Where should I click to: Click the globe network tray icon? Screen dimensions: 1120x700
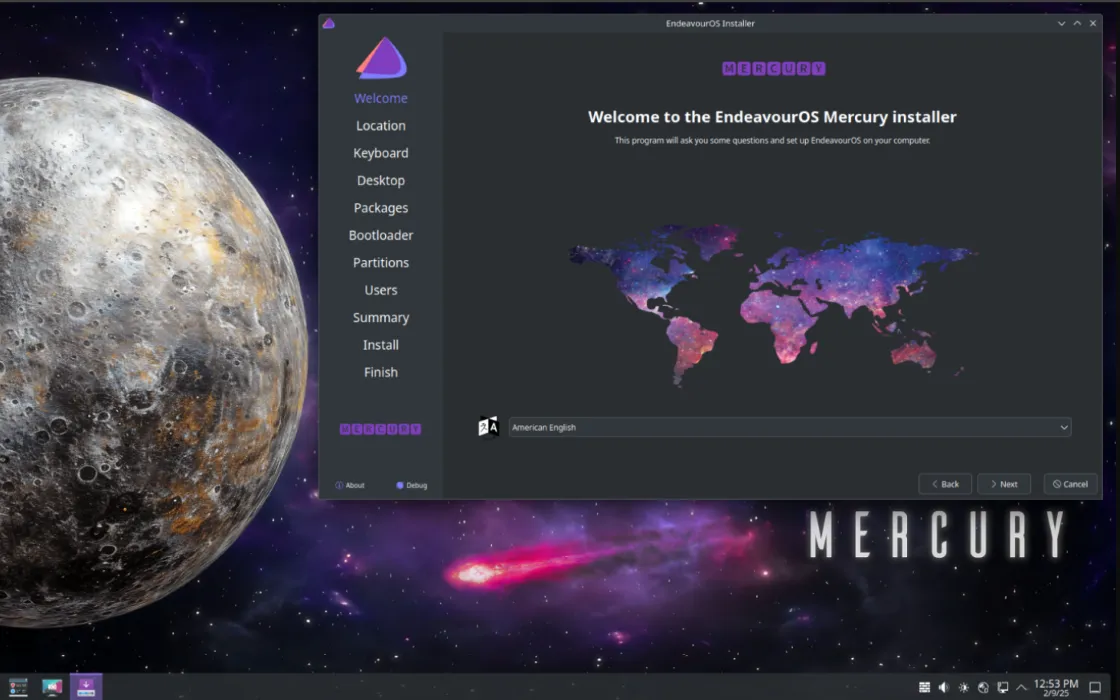click(x=983, y=687)
